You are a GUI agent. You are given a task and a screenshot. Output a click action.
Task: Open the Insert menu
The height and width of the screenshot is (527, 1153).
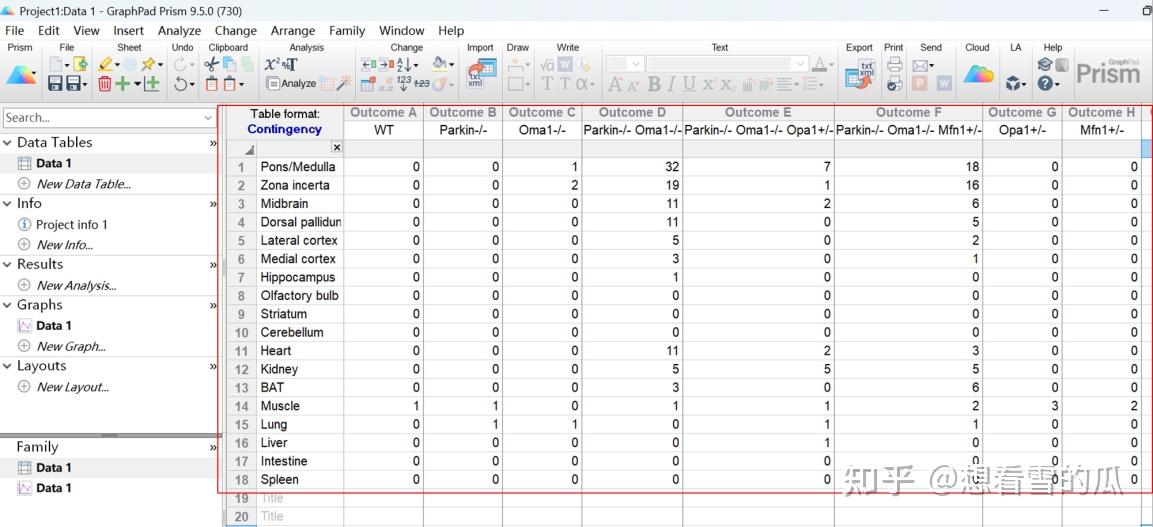point(129,31)
